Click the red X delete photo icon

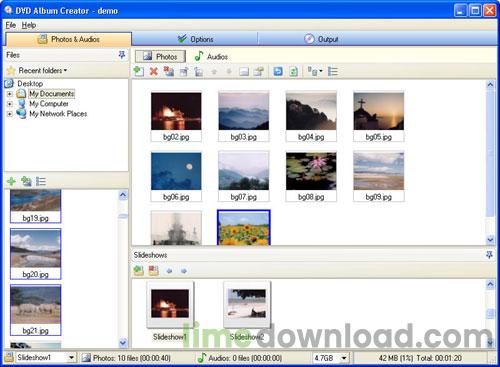154,71
